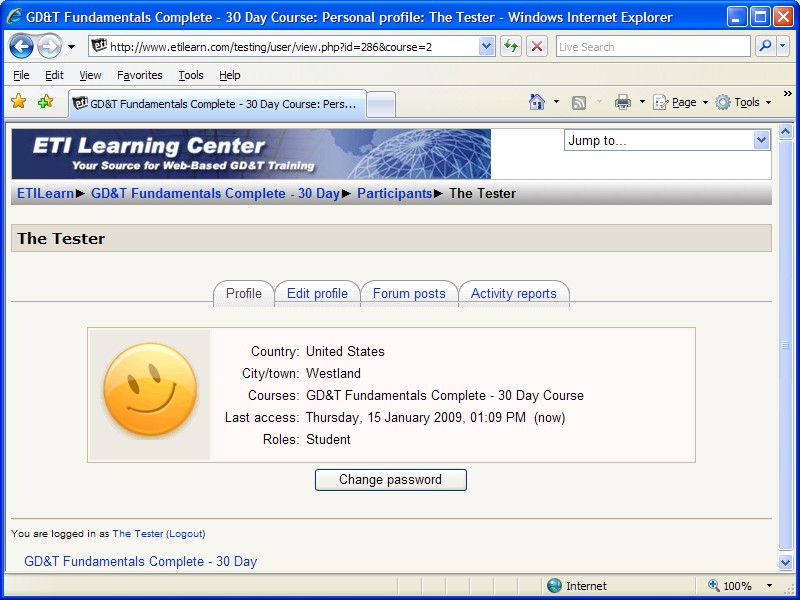Image resolution: width=800 pixels, height=600 pixels.
Task: Click the zoom level magnifier icon
Action: tap(714, 586)
